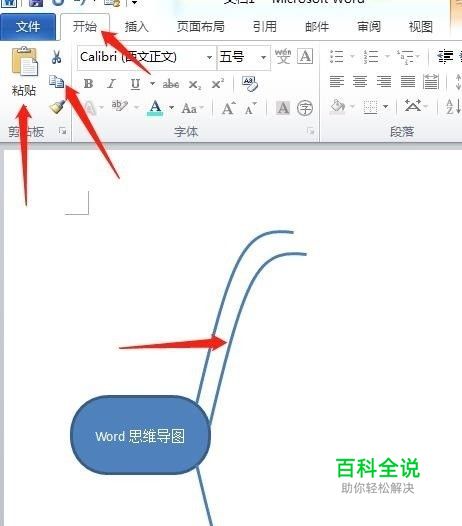Toggle Bold formatting

89,84
